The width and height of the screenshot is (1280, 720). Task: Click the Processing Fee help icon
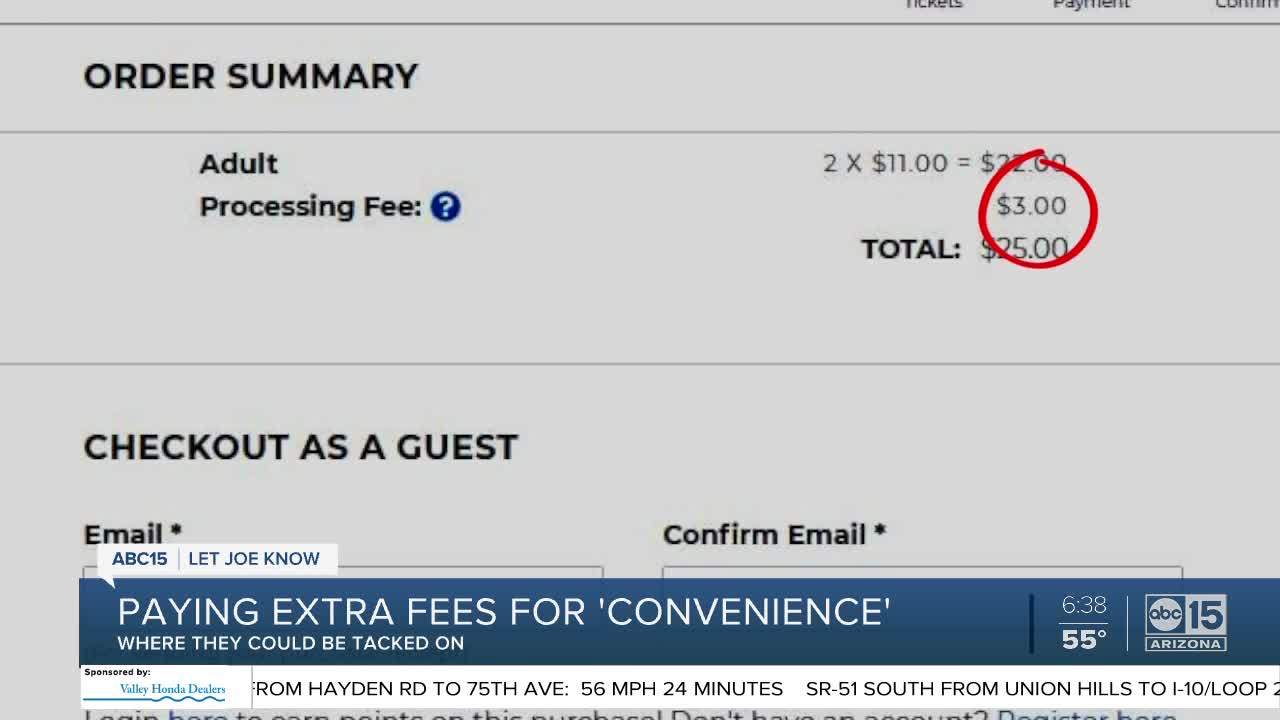pos(445,207)
